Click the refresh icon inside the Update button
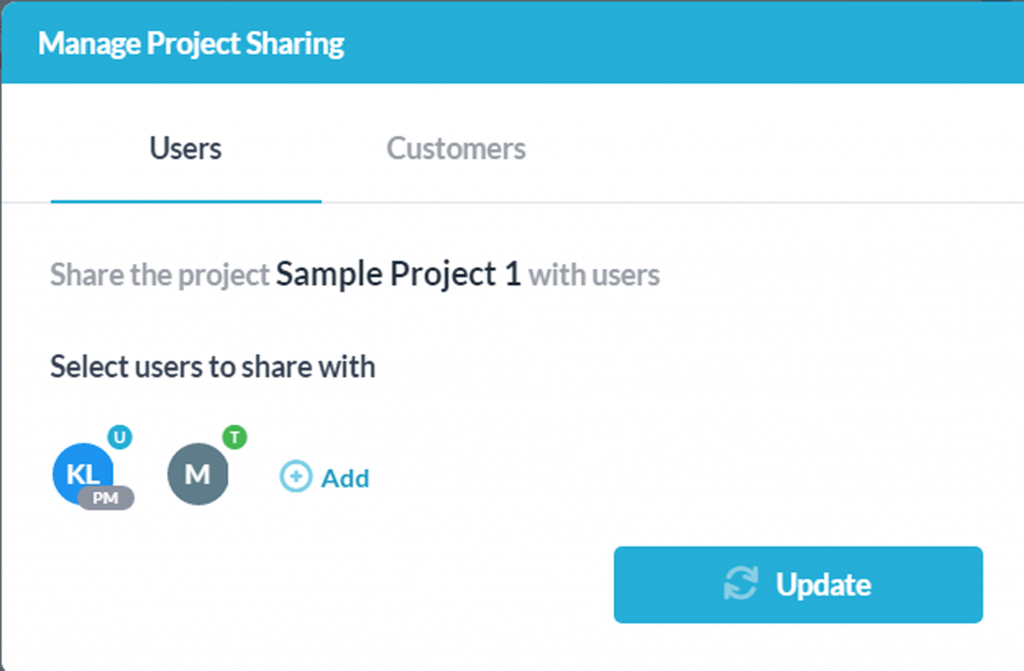Screen dimensions: 1024x671 (x=741, y=585)
